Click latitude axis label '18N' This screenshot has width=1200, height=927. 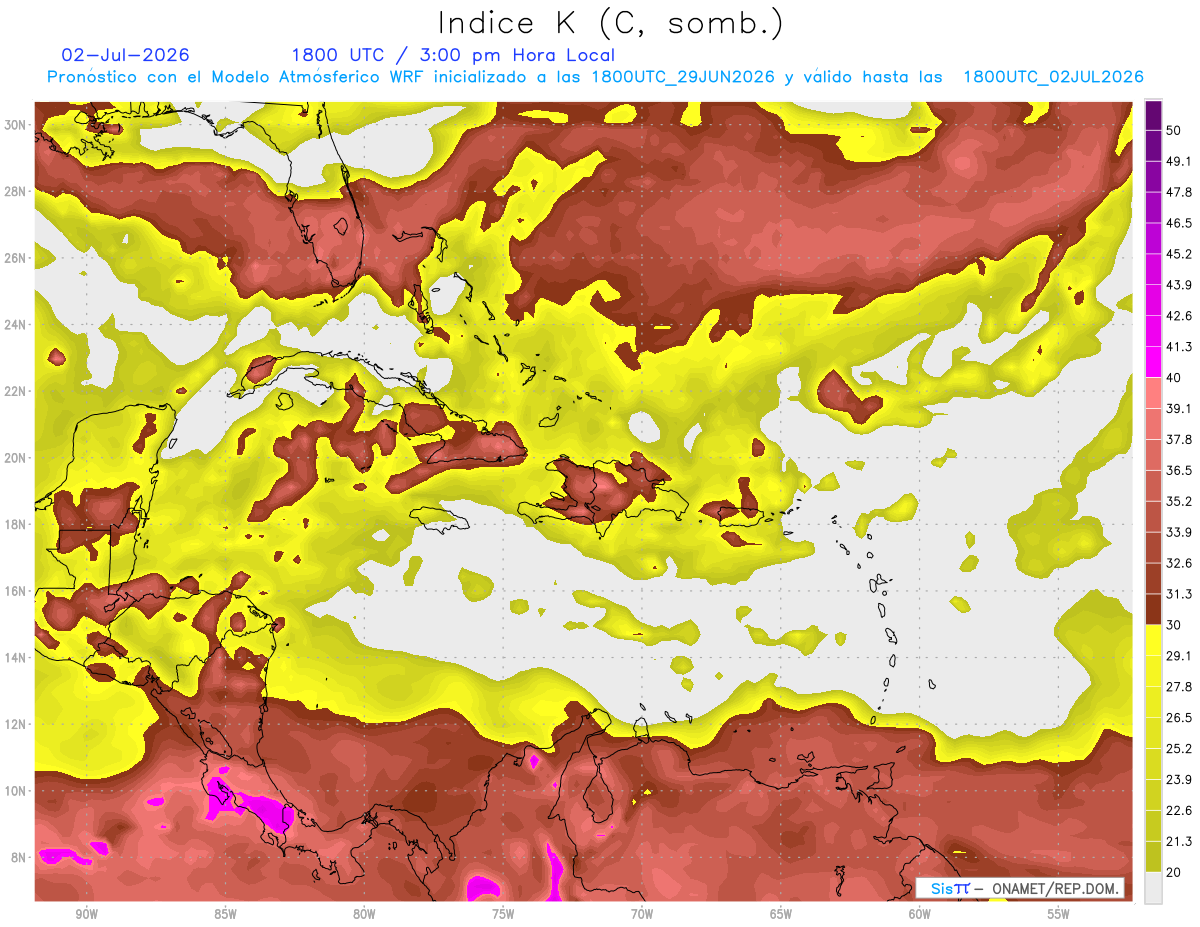click(x=16, y=524)
